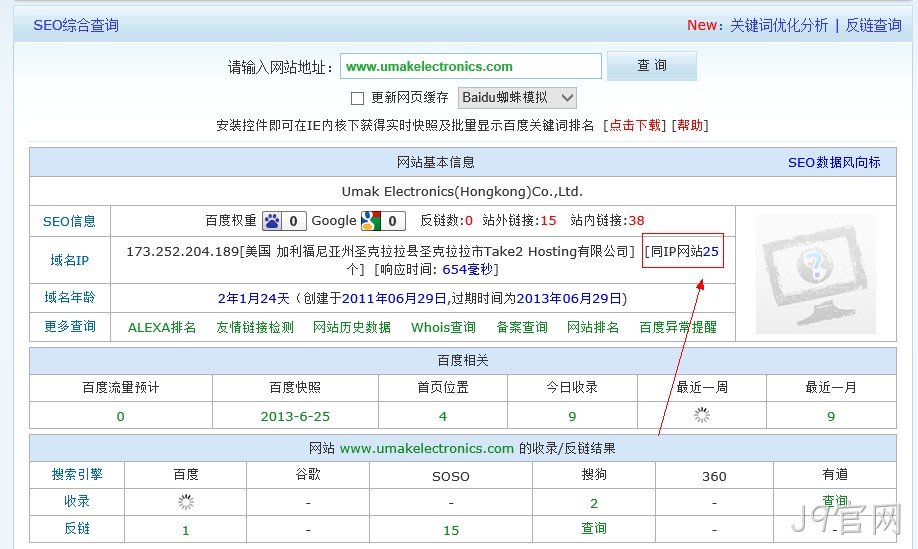918x549 pixels.
Task: Click 最近一月 value 9
Action: [x=831, y=416]
